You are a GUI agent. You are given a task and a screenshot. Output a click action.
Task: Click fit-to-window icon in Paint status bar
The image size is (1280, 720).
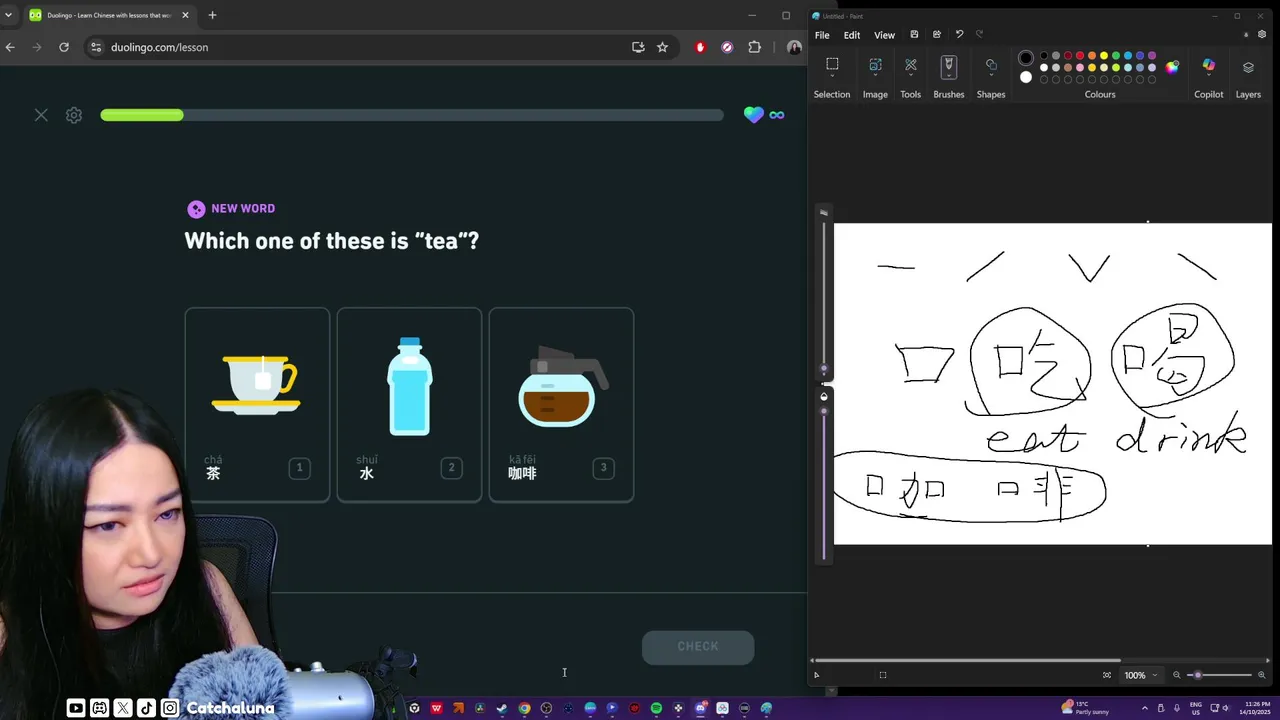[1107, 675]
